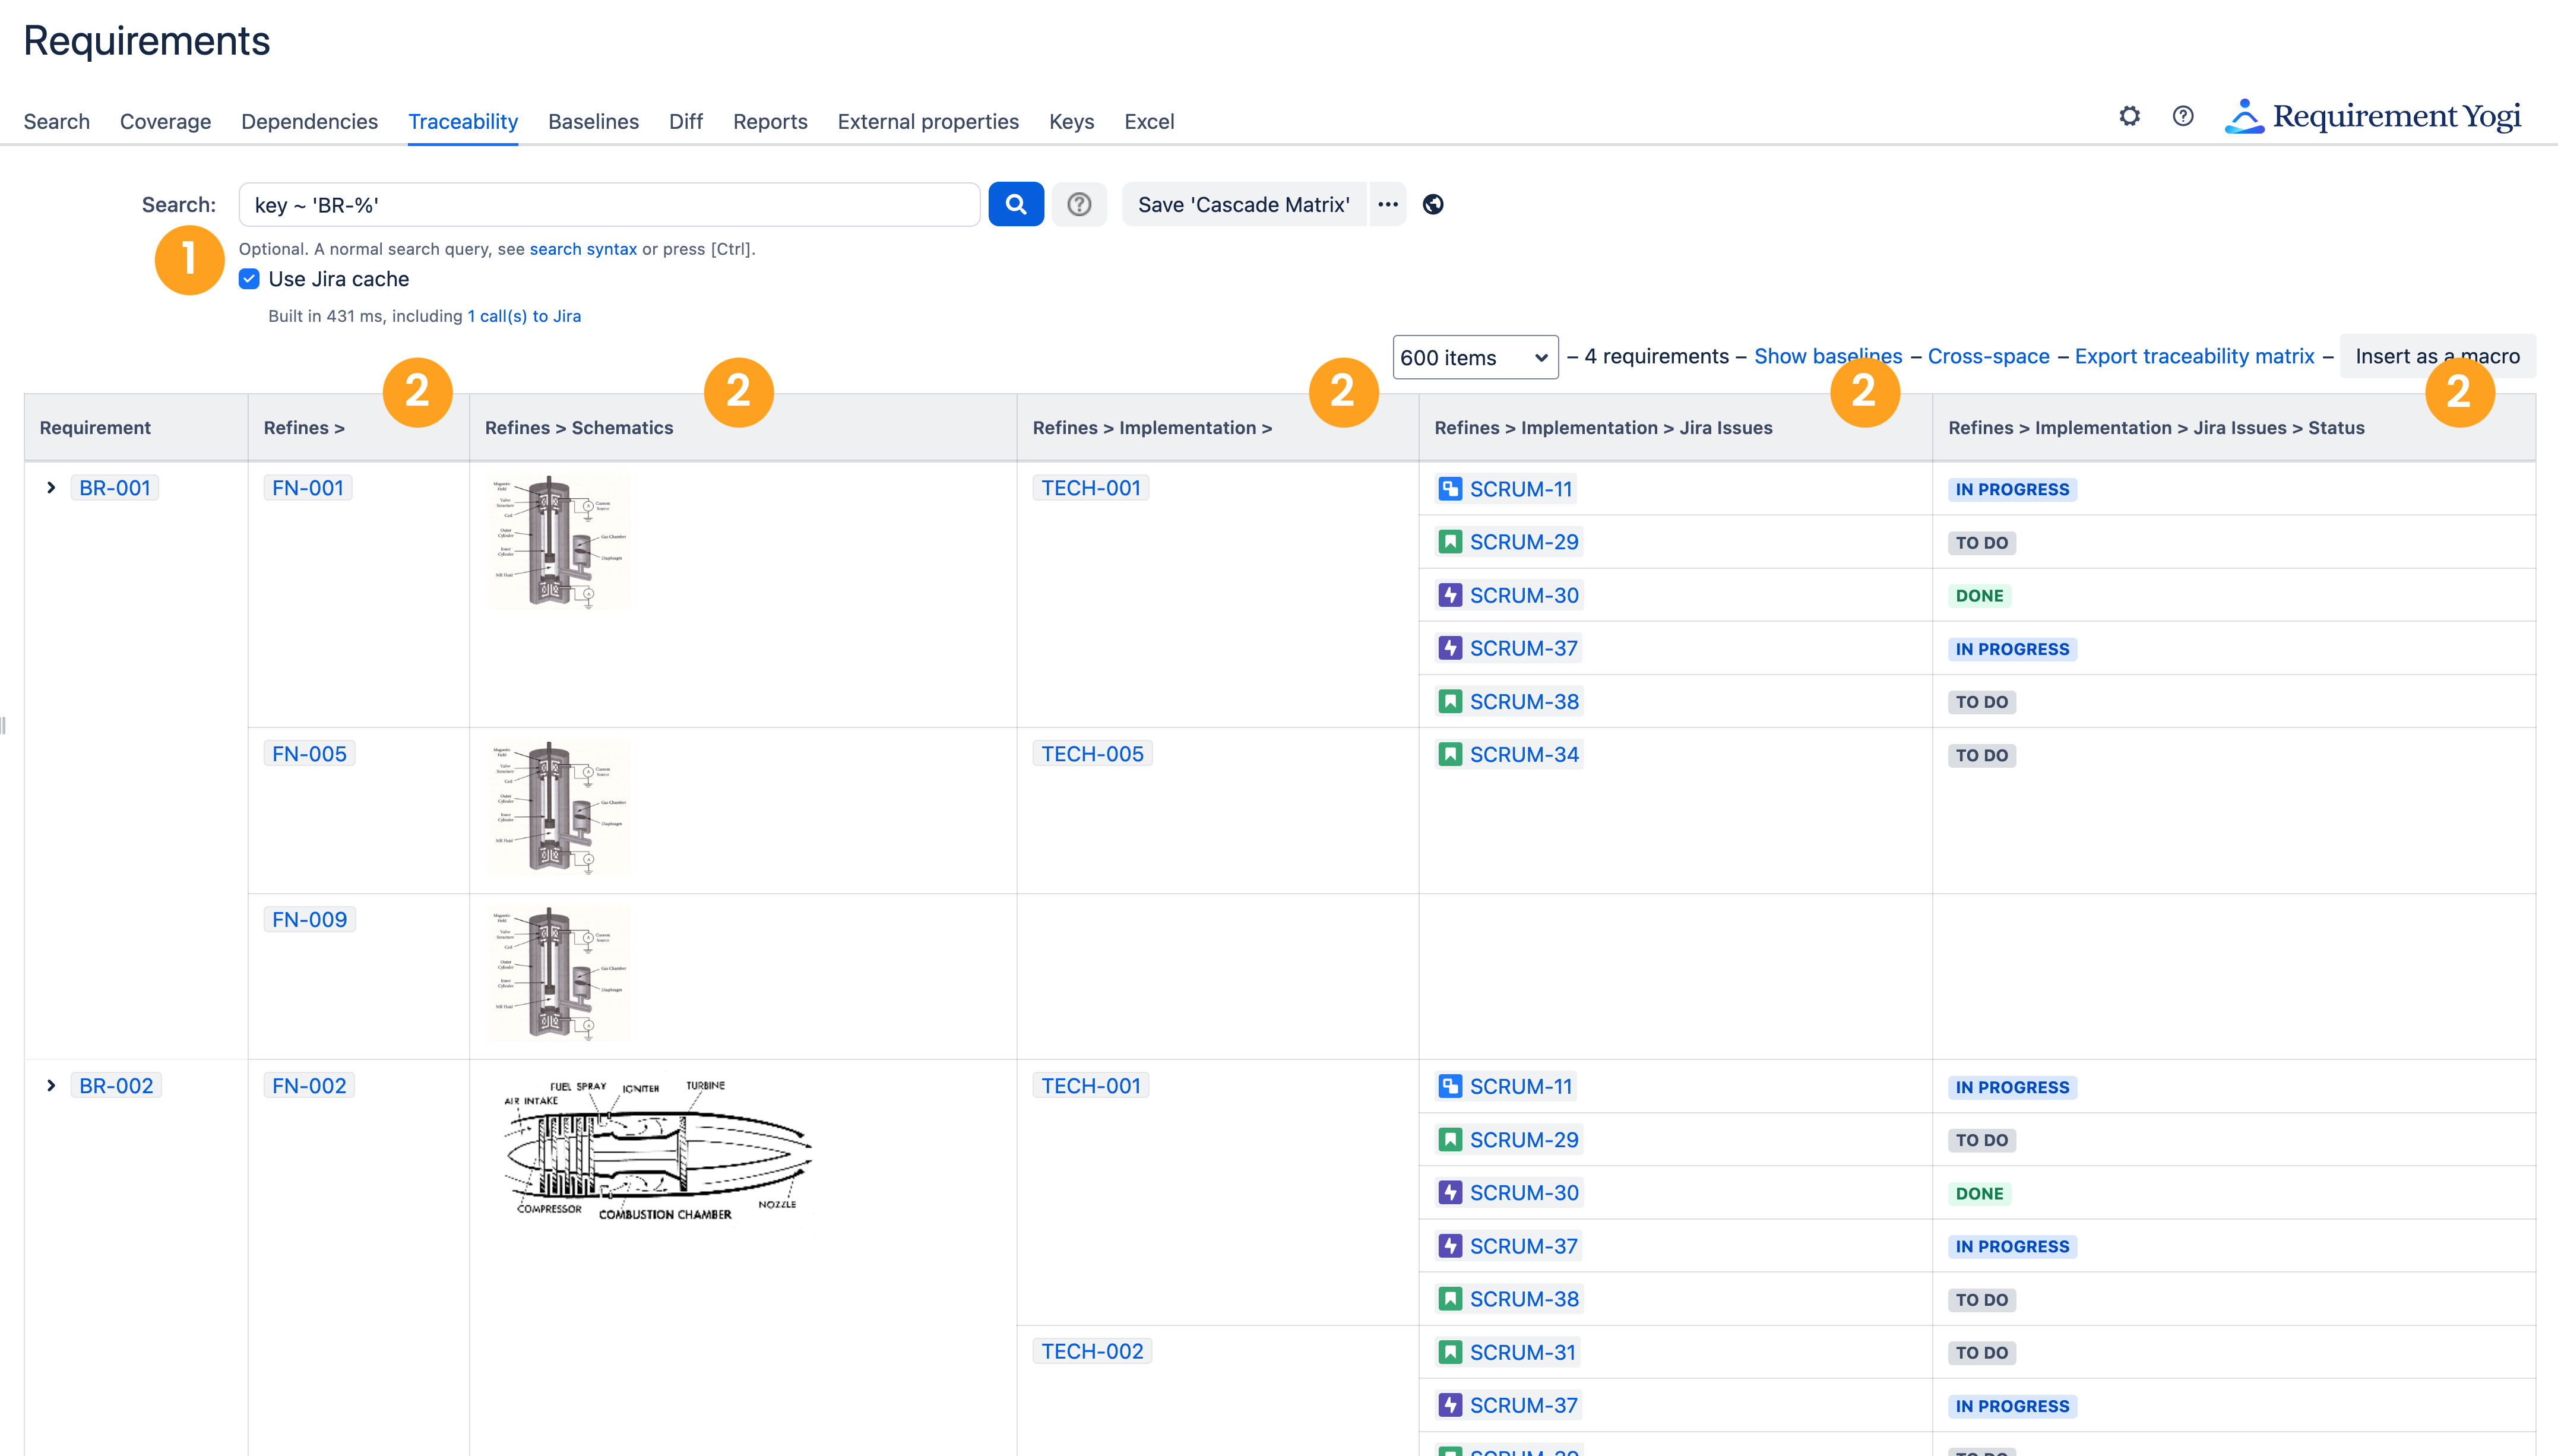
Task: Switch to the Baselines tab
Action: (x=593, y=121)
